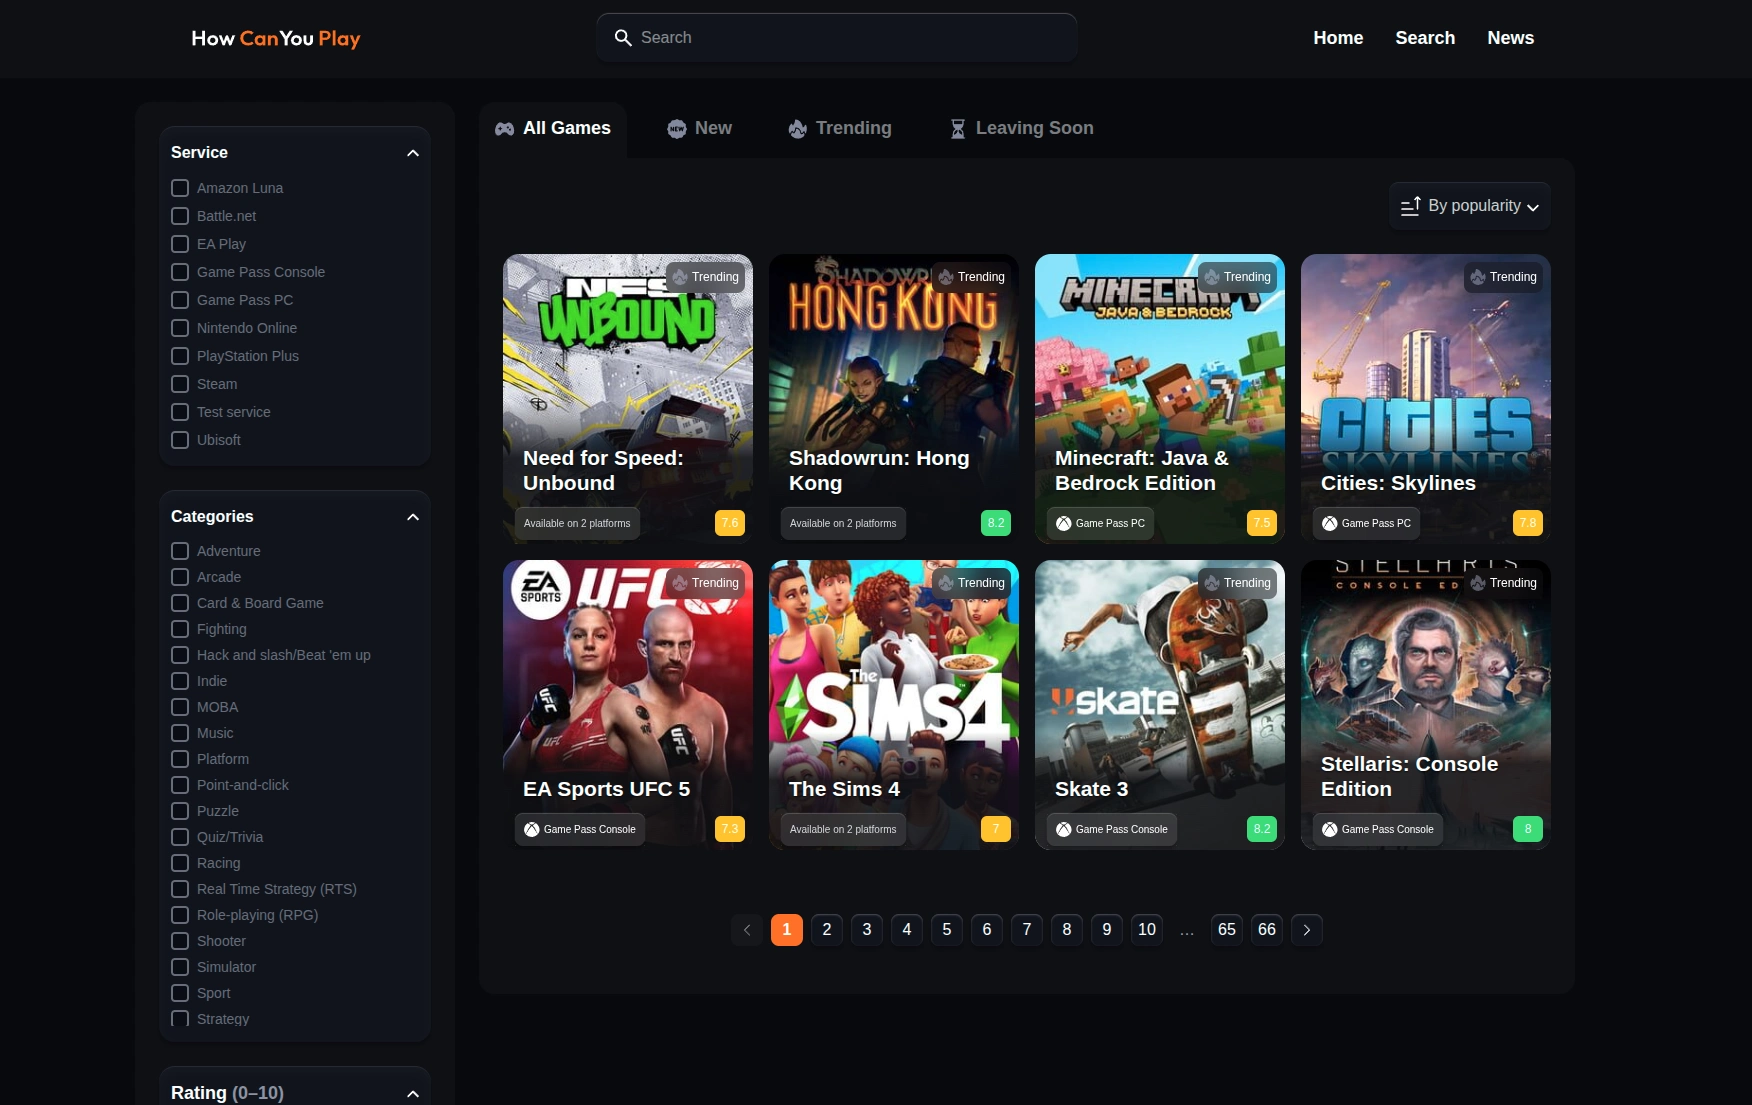Check the Battle.net service checkbox
1752x1105 pixels.
180,216
